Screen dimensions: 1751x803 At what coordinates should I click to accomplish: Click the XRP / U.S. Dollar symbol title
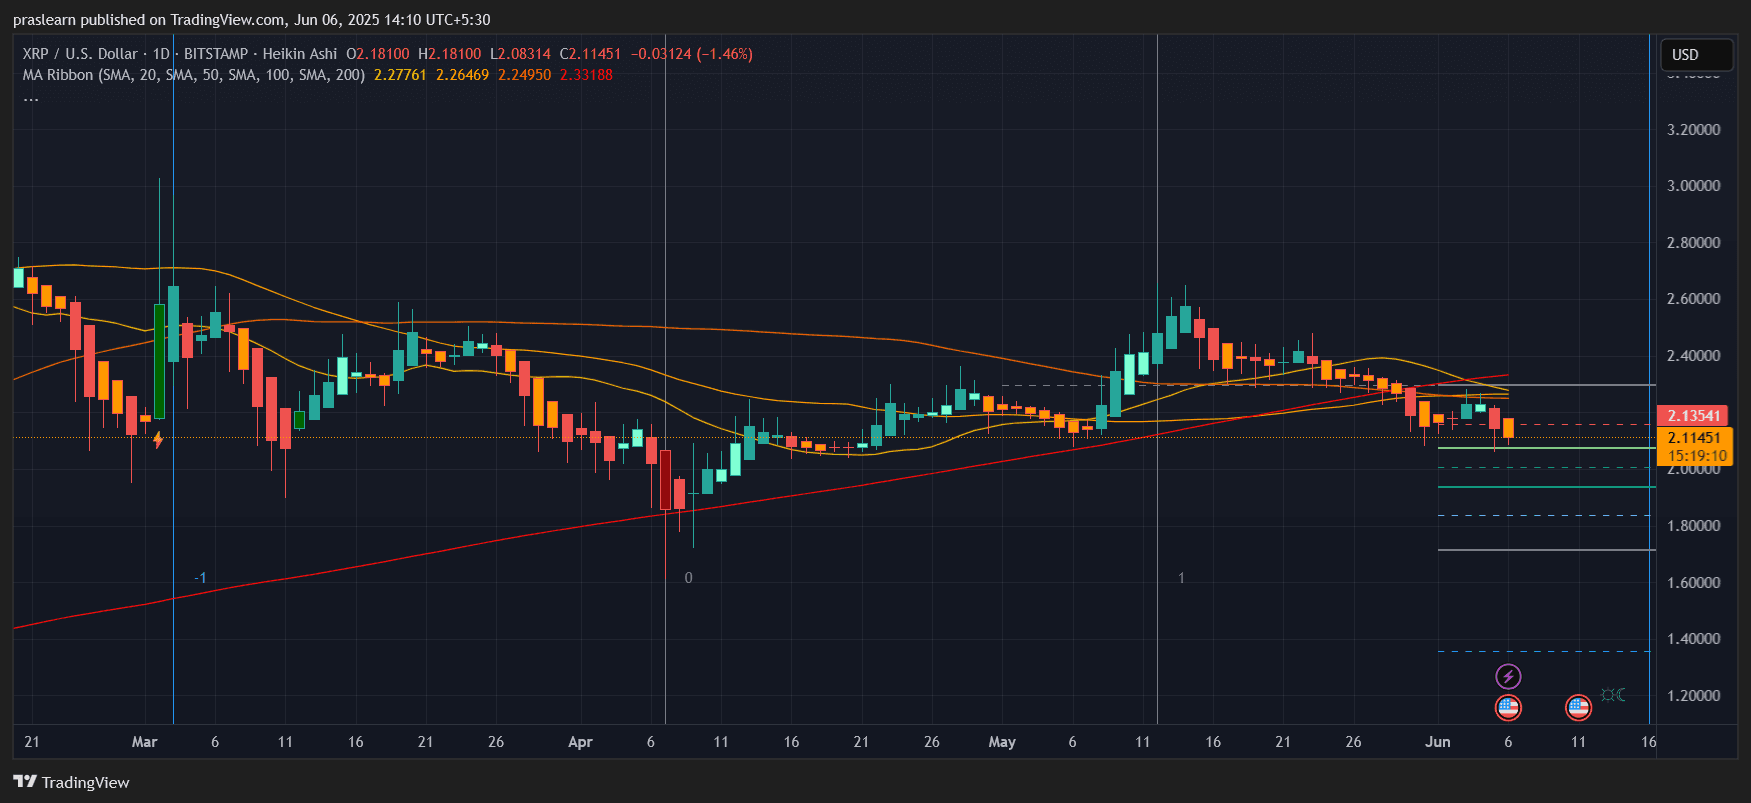coord(80,54)
